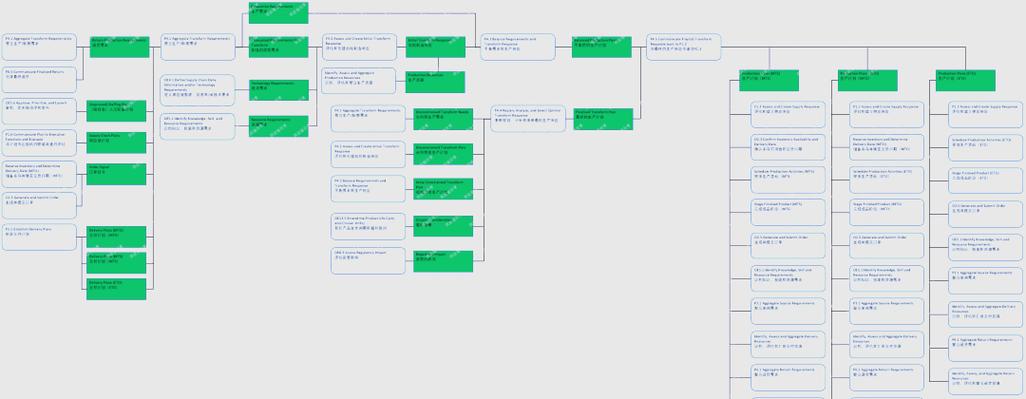Viewport: 1026px width, 399px height.
Task: Click the Define Supply Chain Data Information box
Action: coord(198,90)
